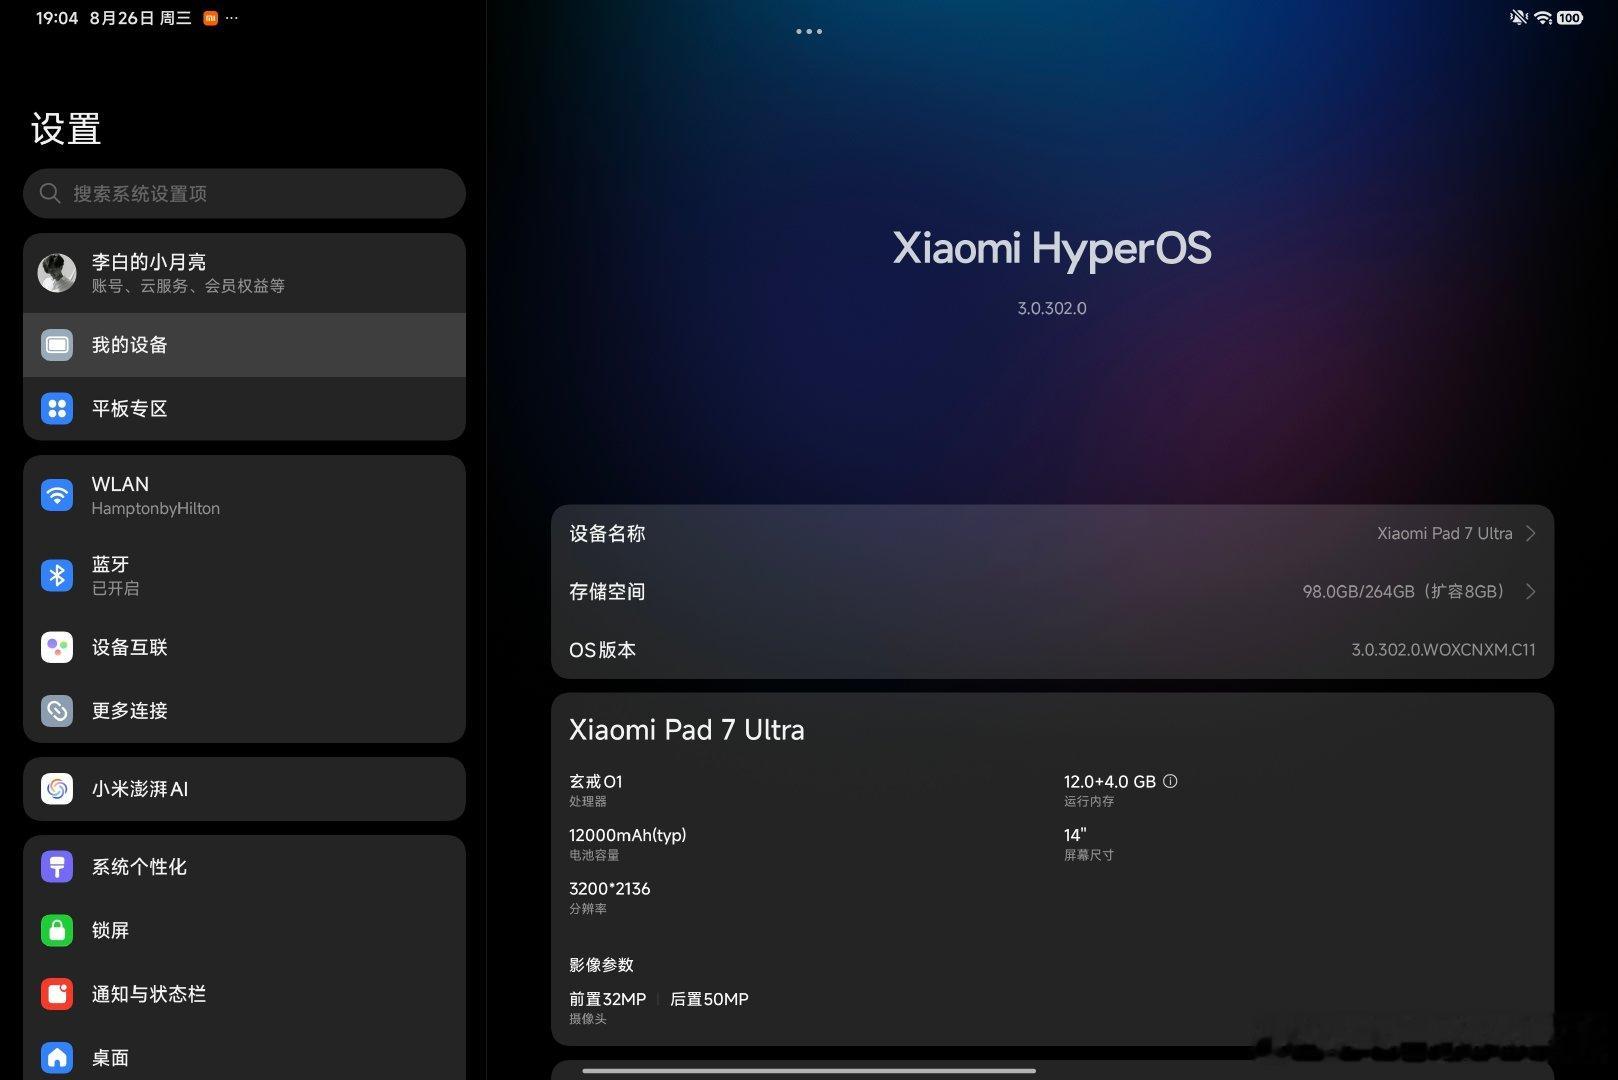Tap the Xiaomi HyperOS logo text

[x=1052, y=249]
